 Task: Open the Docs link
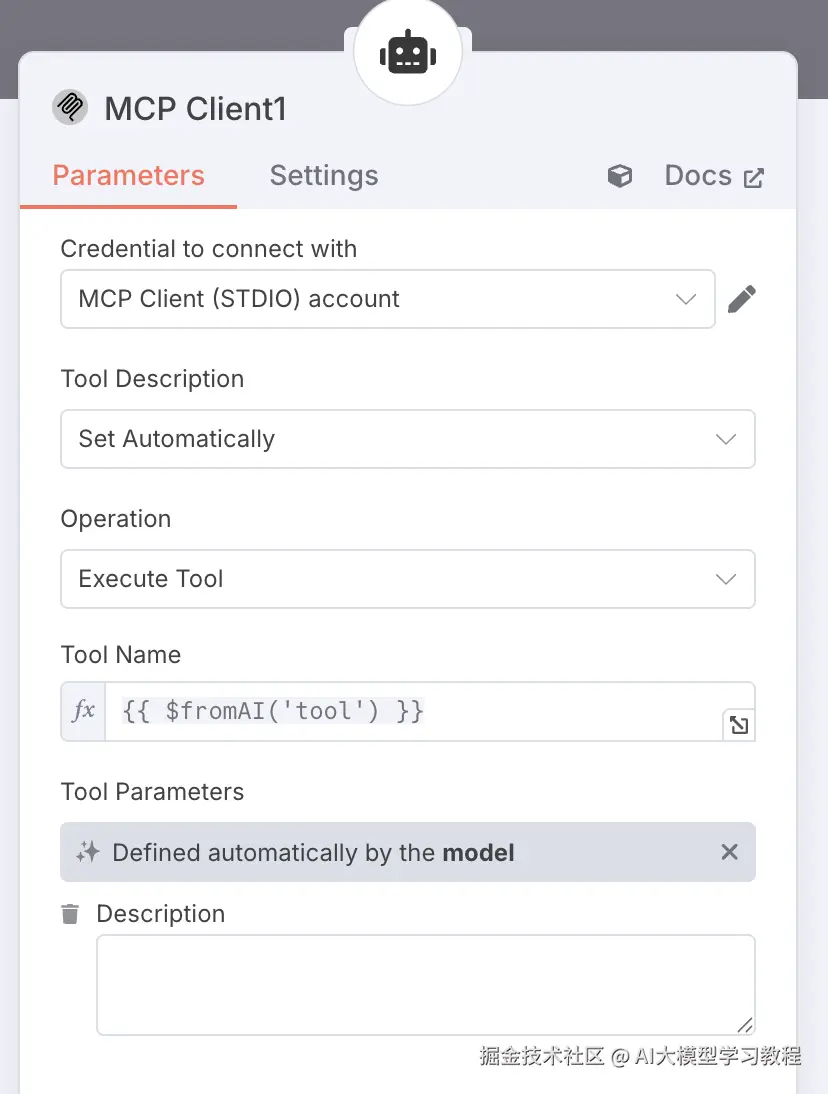pos(698,176)
